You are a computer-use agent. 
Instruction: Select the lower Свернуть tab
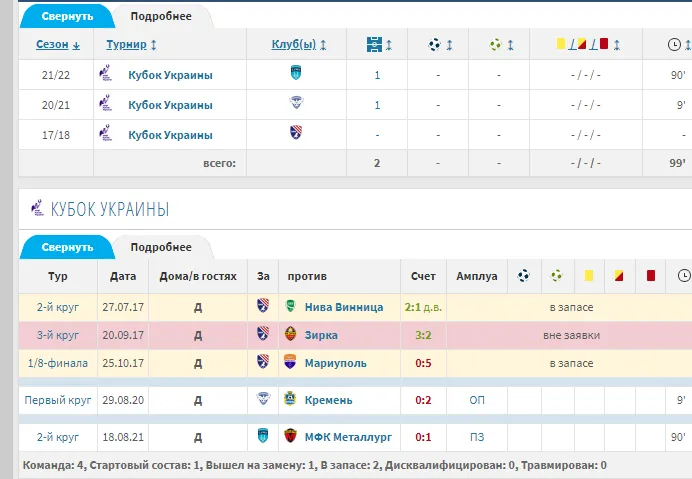67,247
